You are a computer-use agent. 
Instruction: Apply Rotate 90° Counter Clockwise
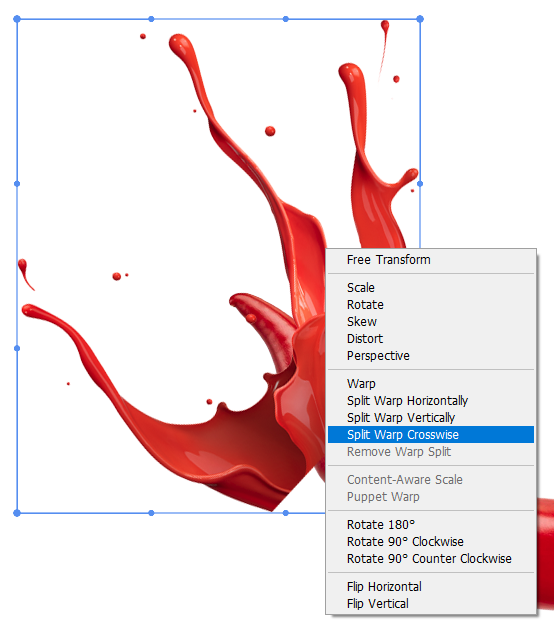[x=431, y=559]
